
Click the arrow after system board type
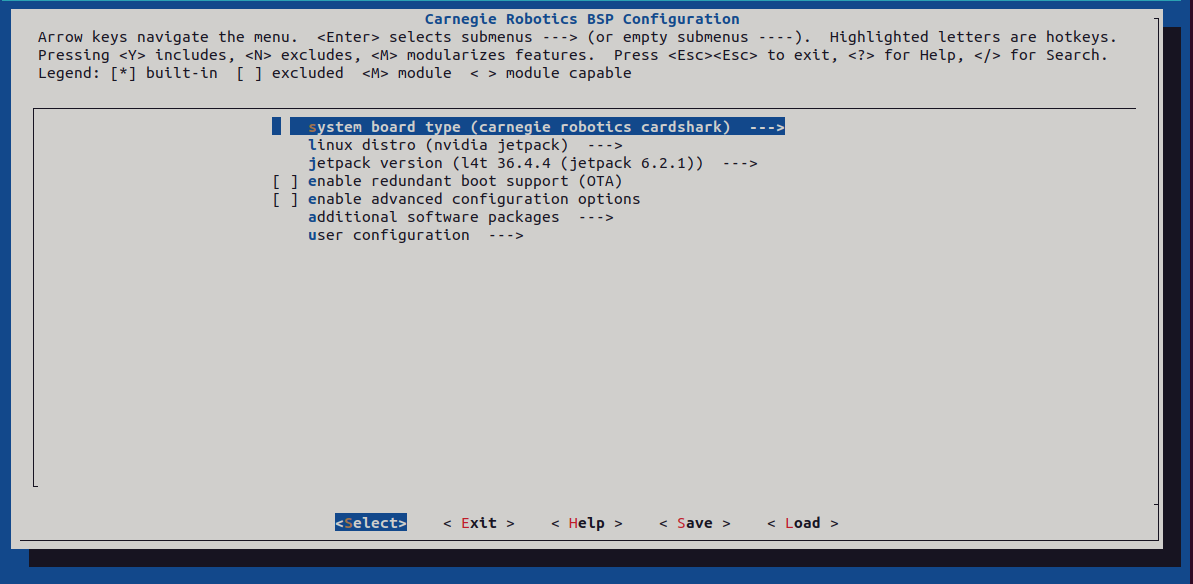coord(767,127)
